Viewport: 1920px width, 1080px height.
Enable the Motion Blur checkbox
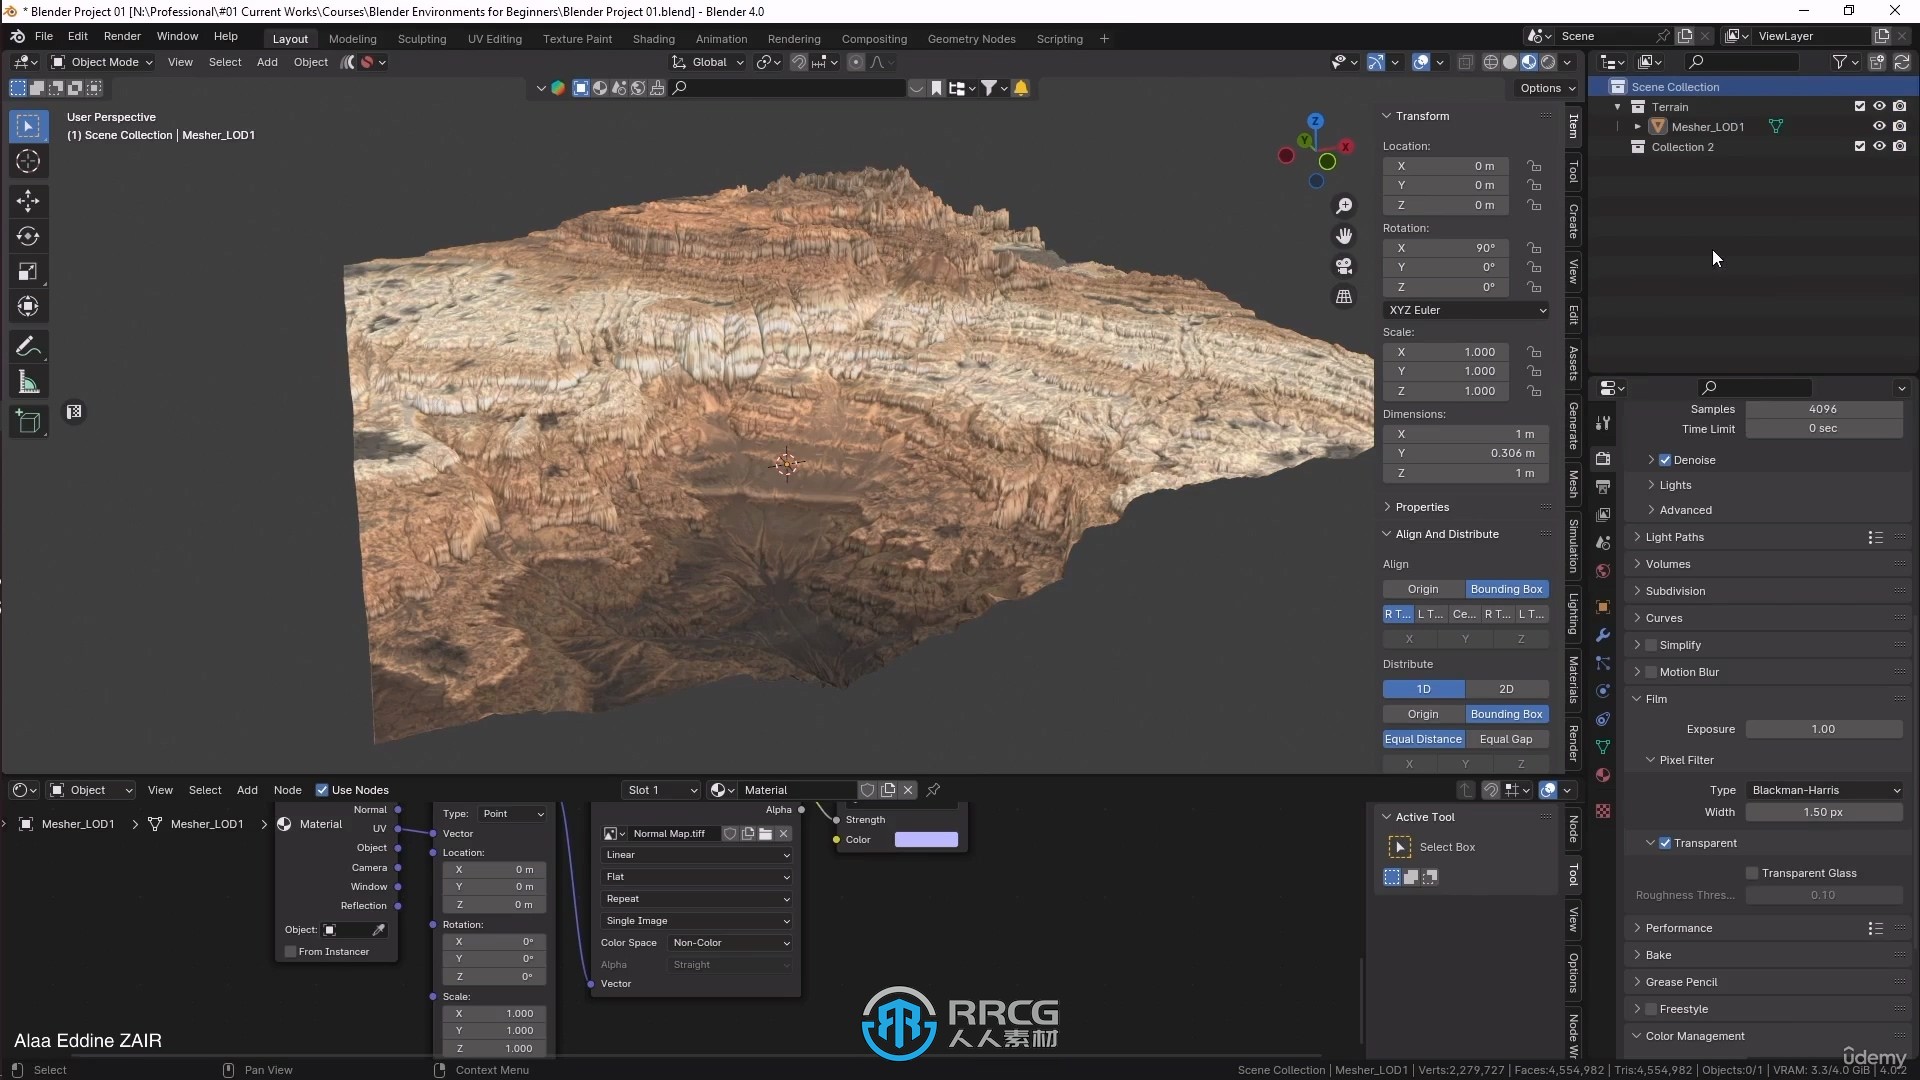(x=1651, y=672)
